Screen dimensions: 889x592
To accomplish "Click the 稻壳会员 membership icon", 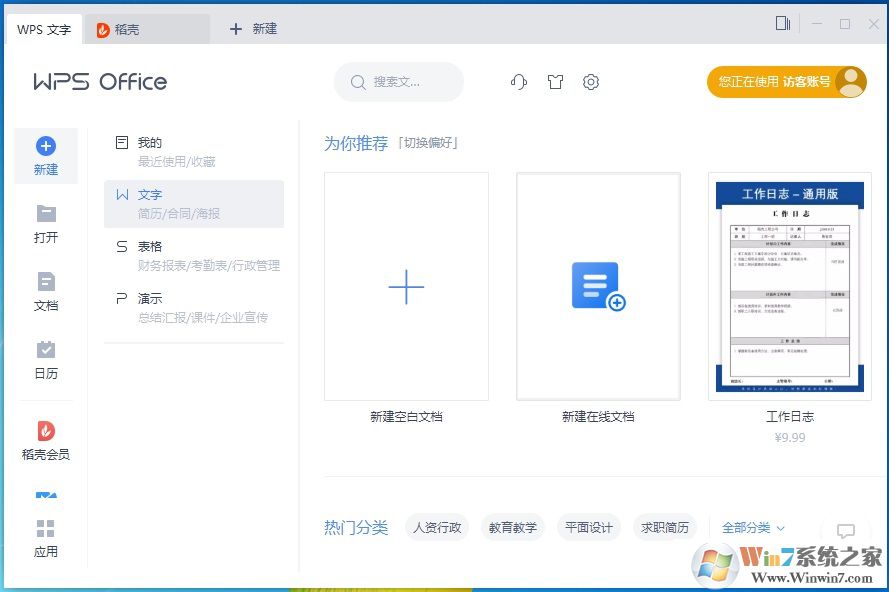I will tap(46, 431).
